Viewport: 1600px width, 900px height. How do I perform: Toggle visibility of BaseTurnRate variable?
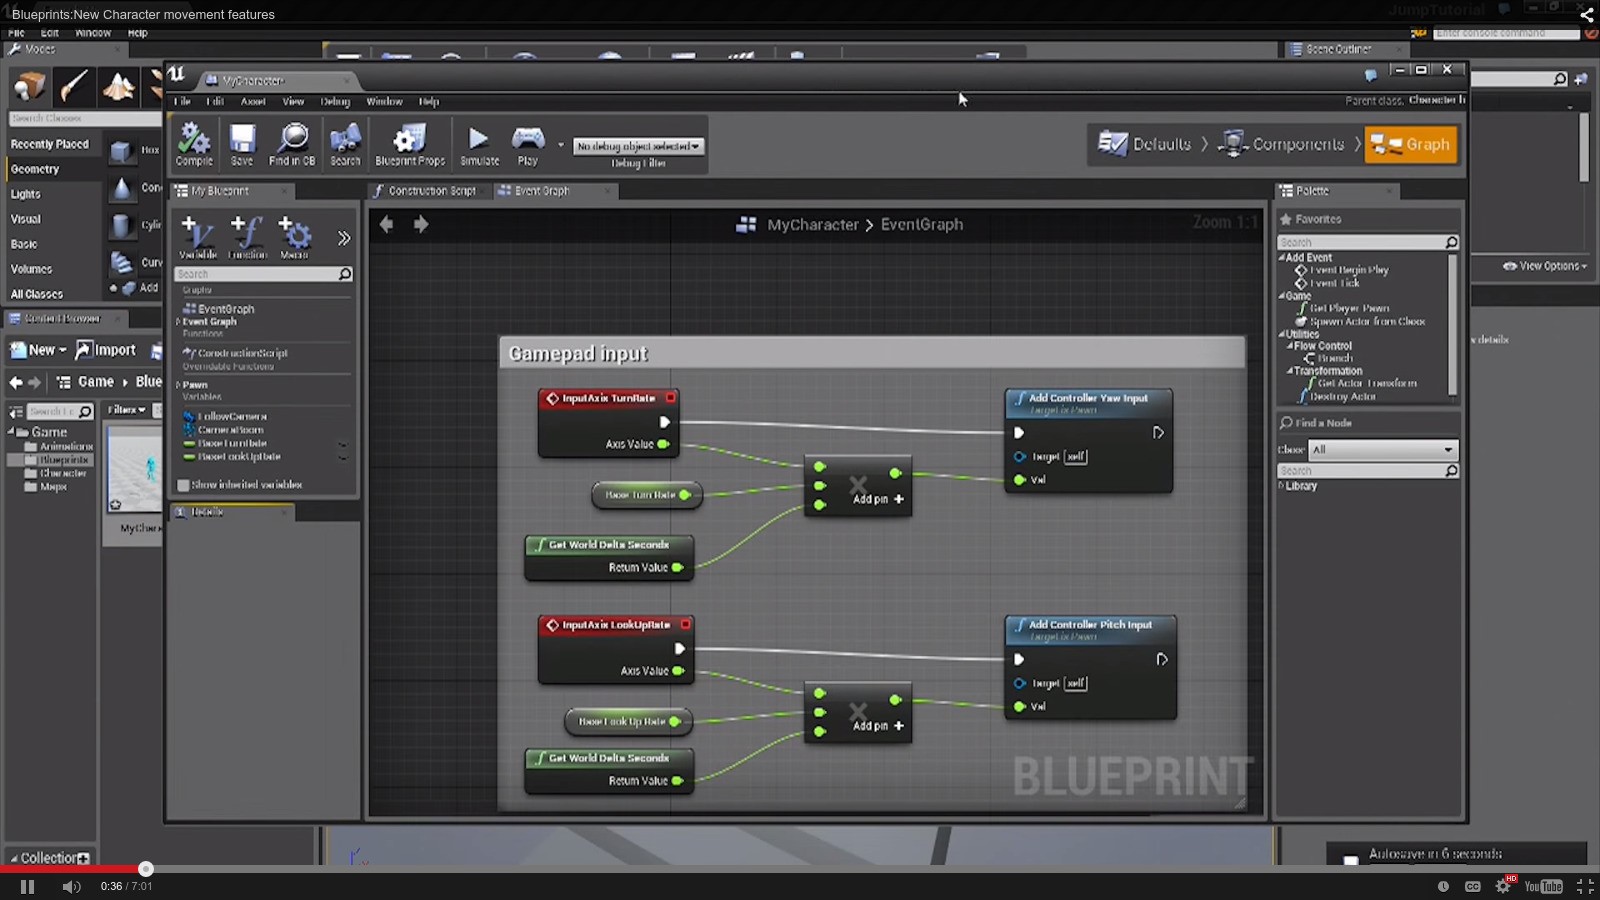tap(343, 443)
